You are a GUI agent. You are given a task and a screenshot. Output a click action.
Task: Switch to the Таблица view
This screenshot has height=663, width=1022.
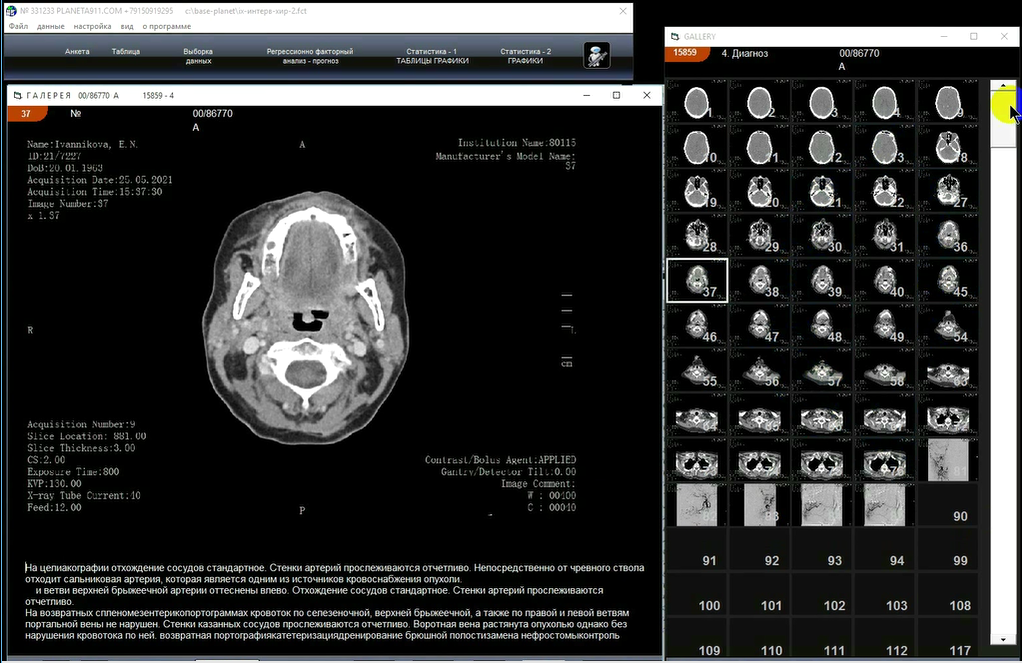tap(126, 51)
